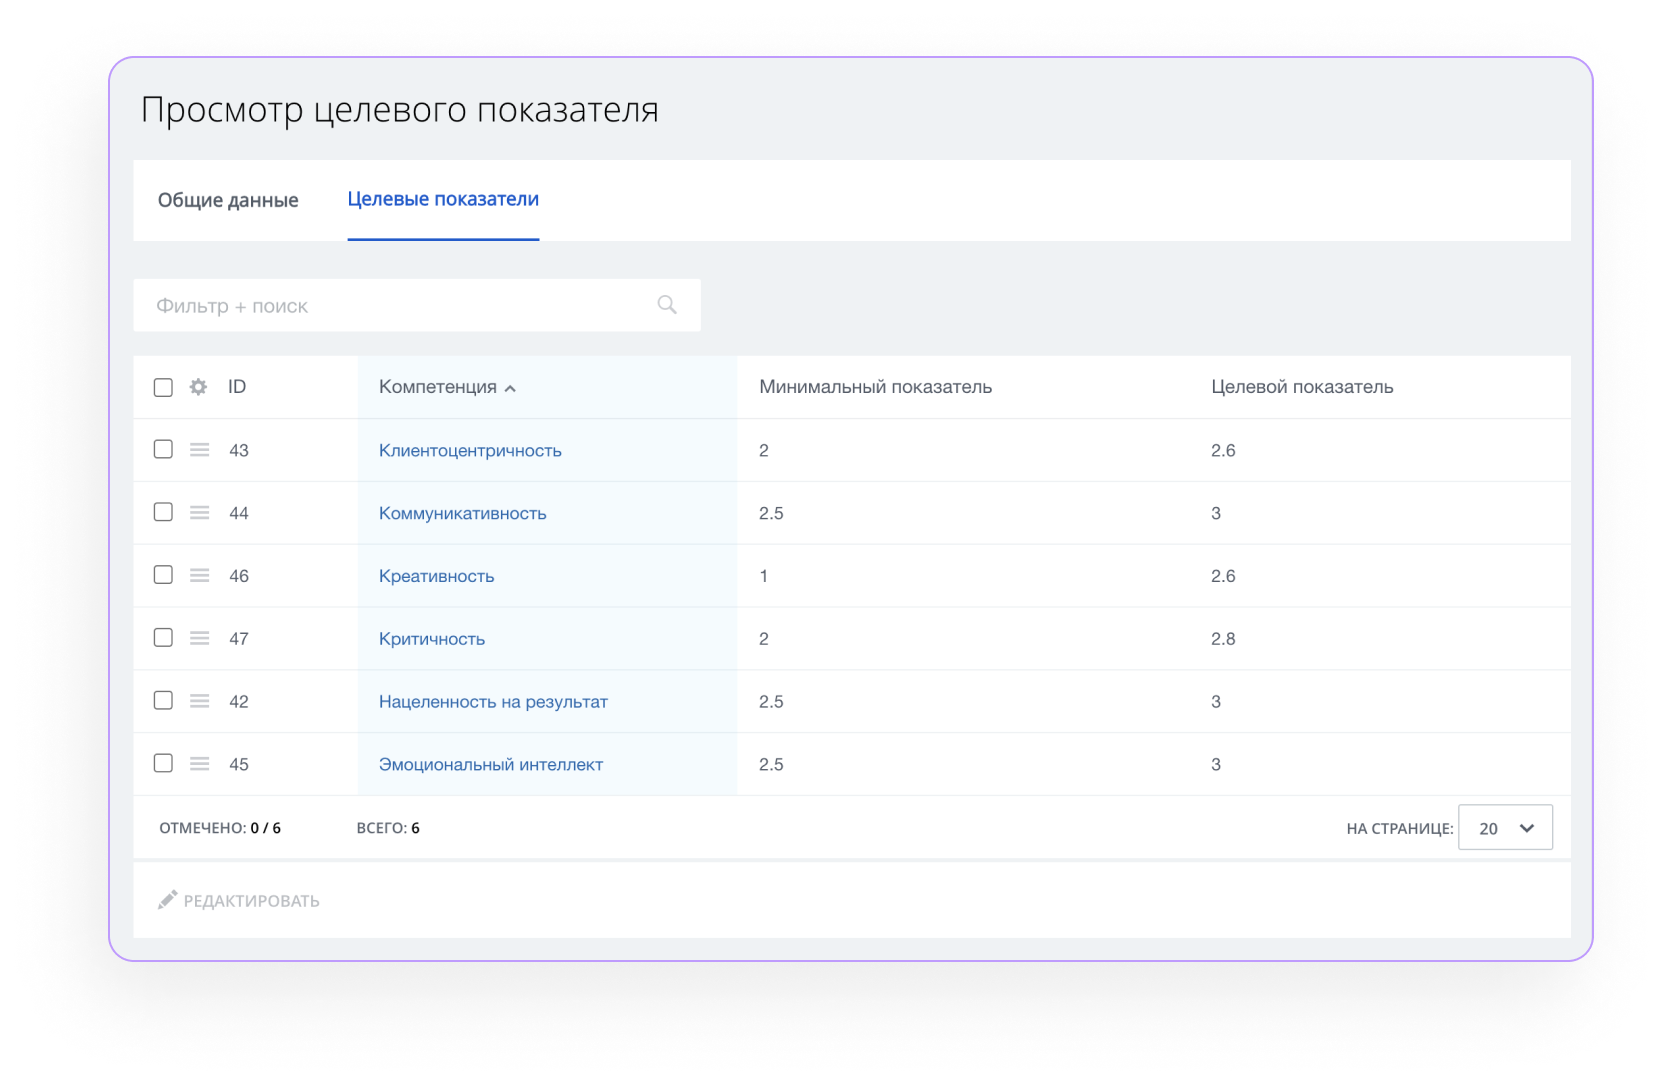
Task: Switch to the Общие данные tab
Action: click(226, 199)
